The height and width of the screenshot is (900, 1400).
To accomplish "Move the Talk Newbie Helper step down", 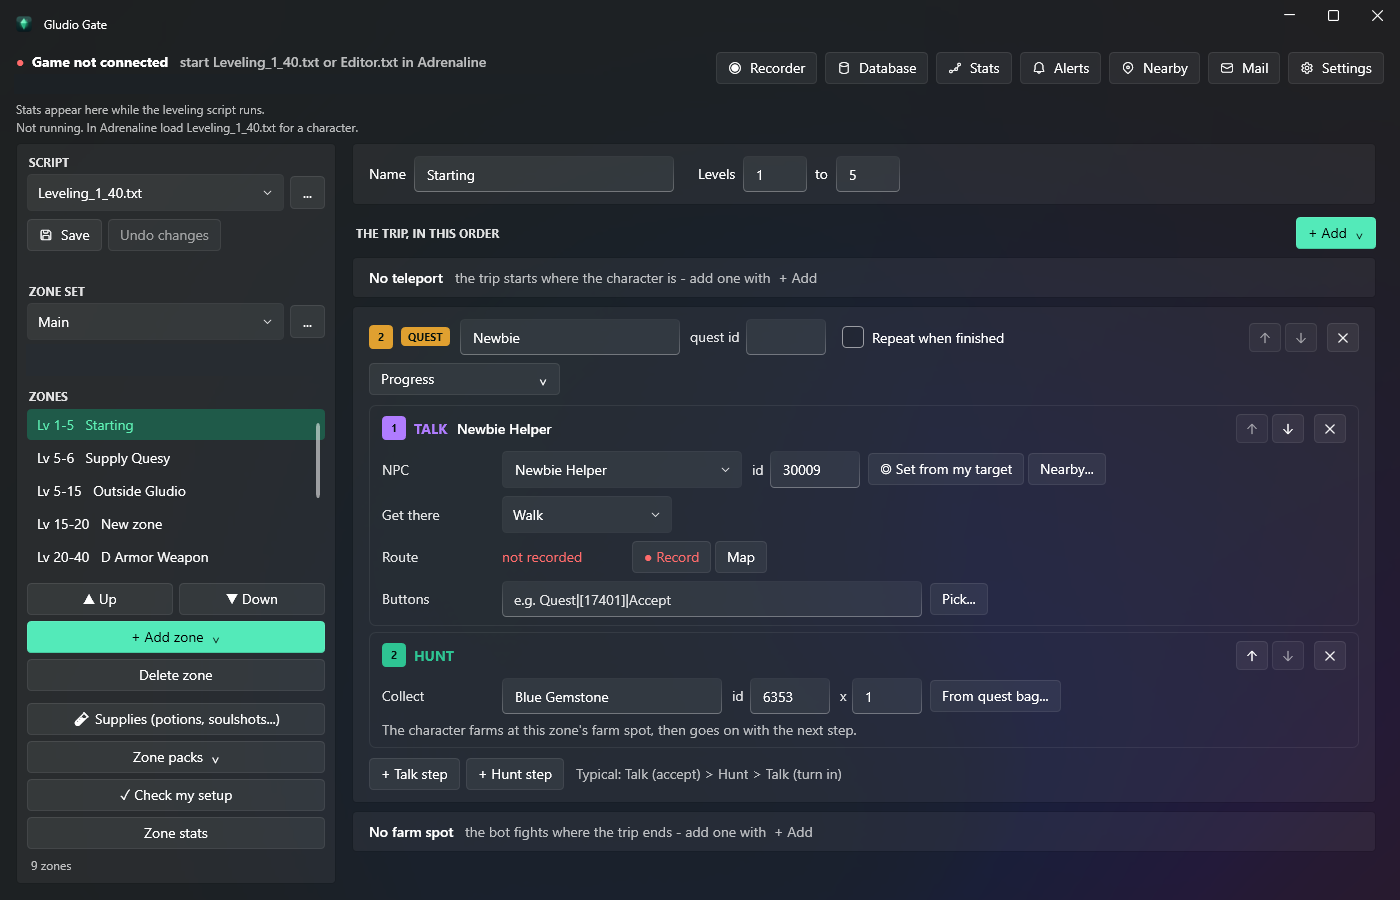I will click(x=1288, y=429).
